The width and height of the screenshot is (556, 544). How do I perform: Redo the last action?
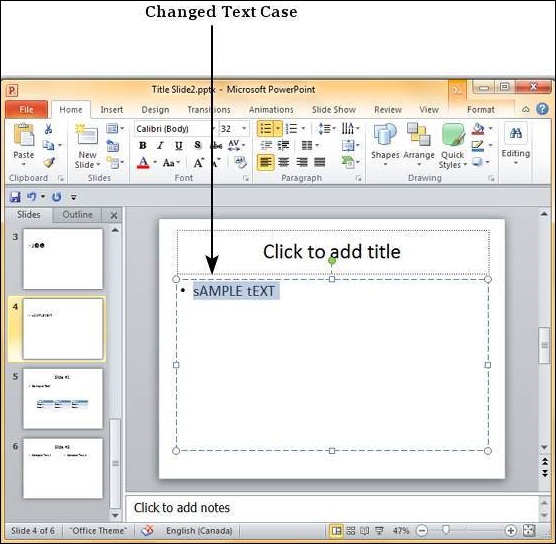tap(56, 197)
